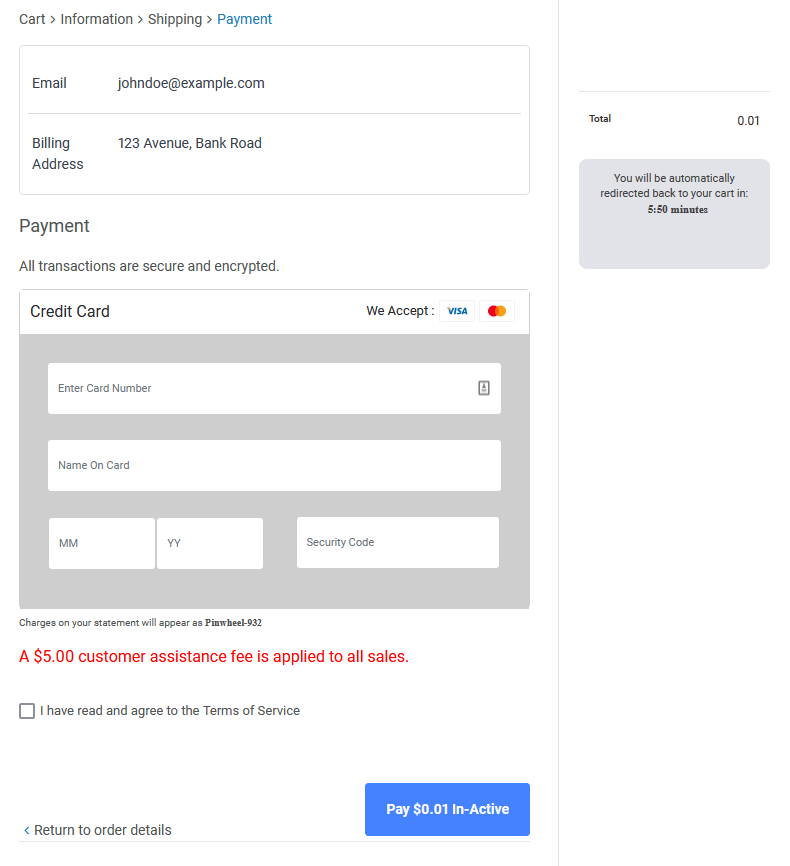Image resolution: width=790 pixels, height=866 pixels.
Task: Go back to the Shipping breadcrumb step
Action: coord(175,19)
